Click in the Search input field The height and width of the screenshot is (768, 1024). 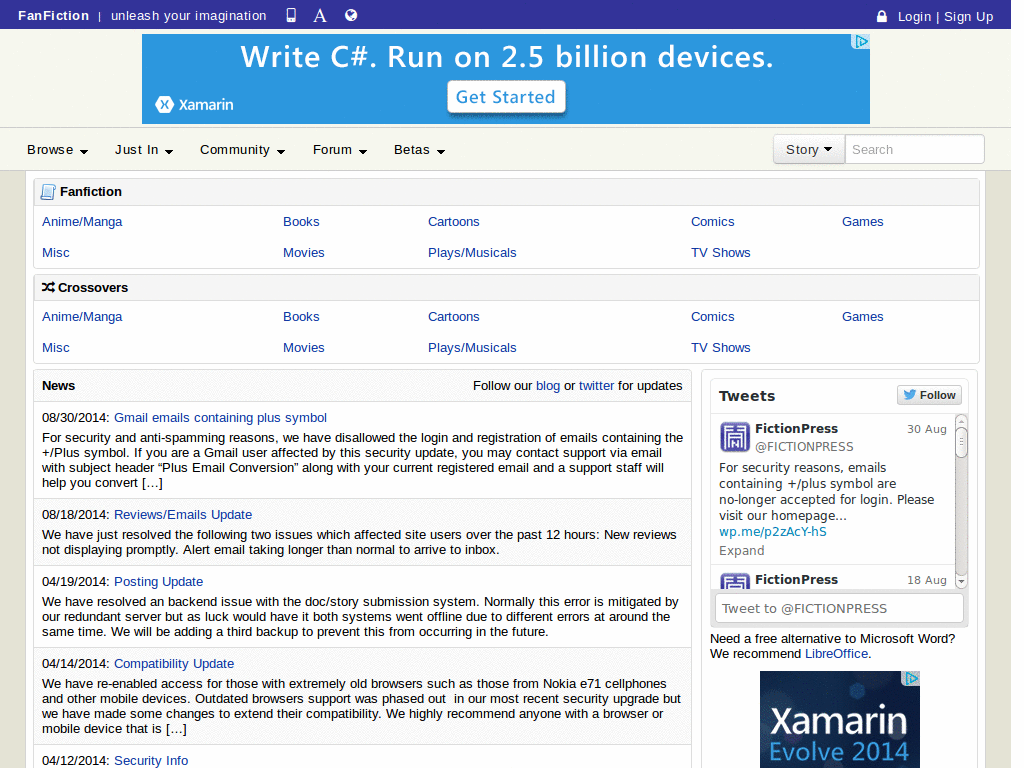(x=915, y=150)
